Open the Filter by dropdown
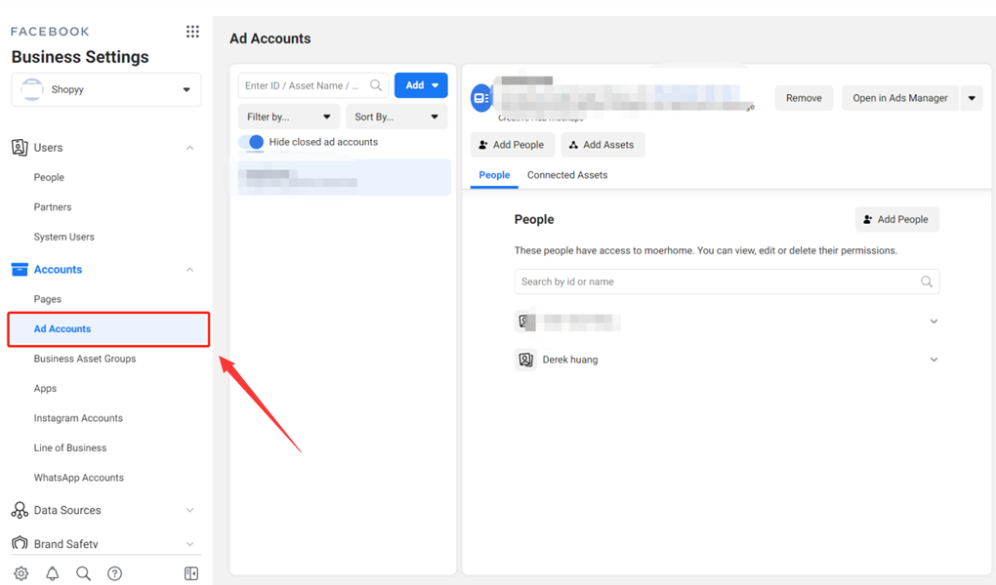Image resolution: width=996 pixels, height=585 pixels. click(289, 117)
